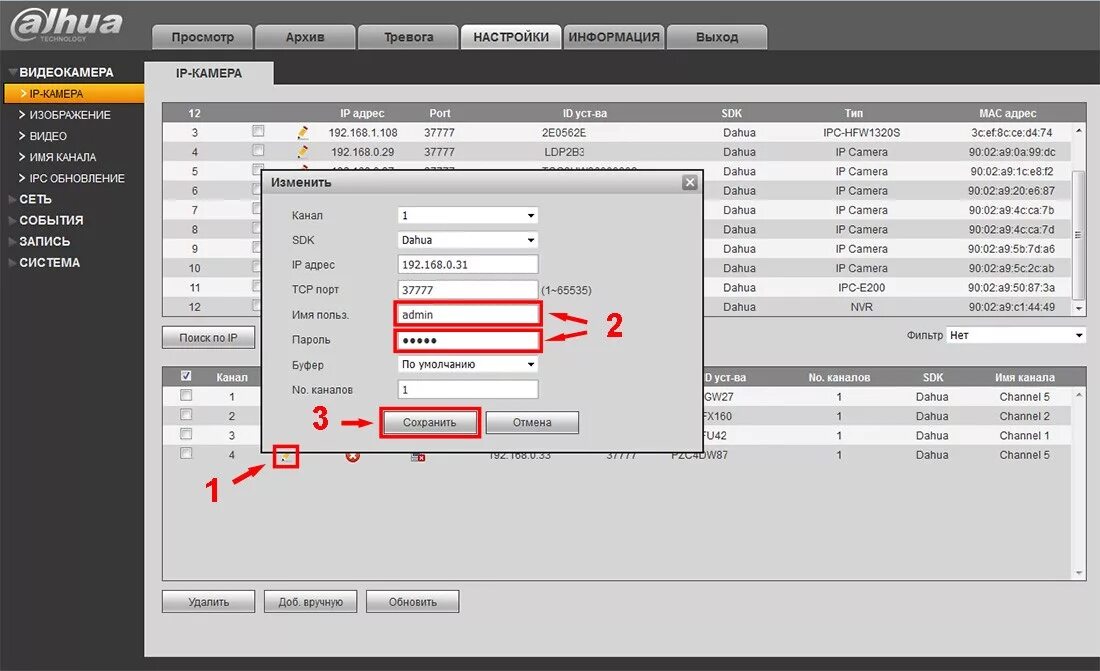Click the device list scrollbar up arrow

[x=1079, y=131]
